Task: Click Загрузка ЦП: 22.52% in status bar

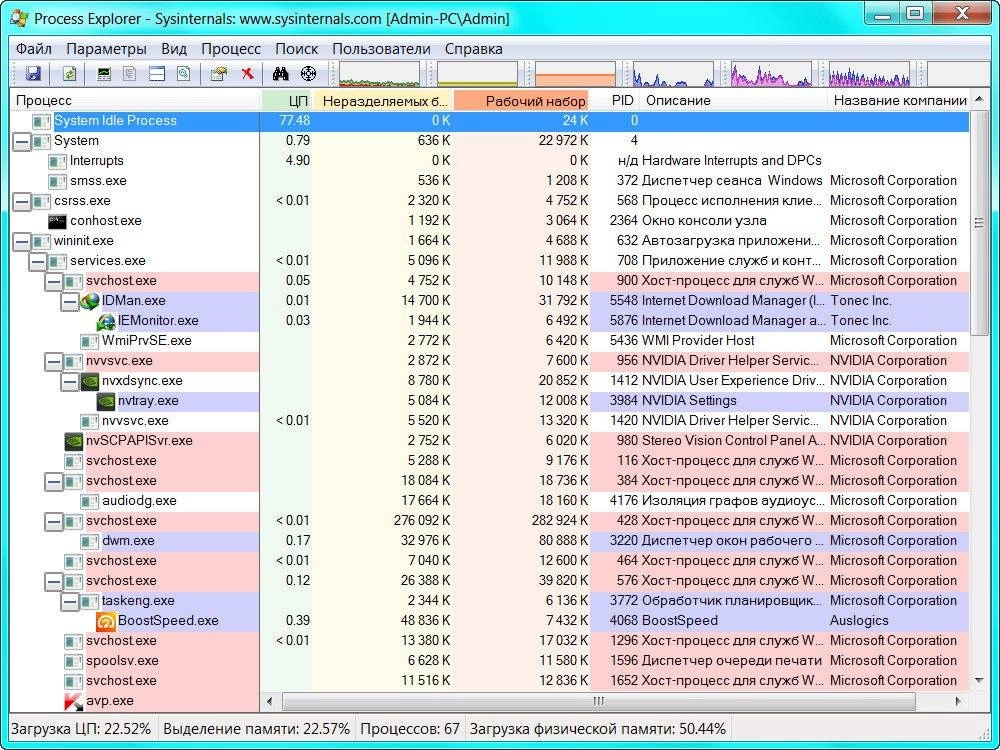Action: pyautogui.click(x=81, y=729)
